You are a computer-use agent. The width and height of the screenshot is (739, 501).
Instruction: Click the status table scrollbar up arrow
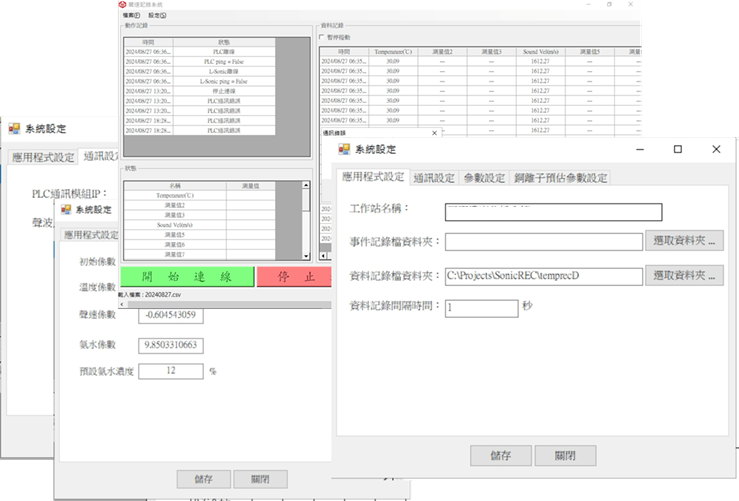point(306,186)
